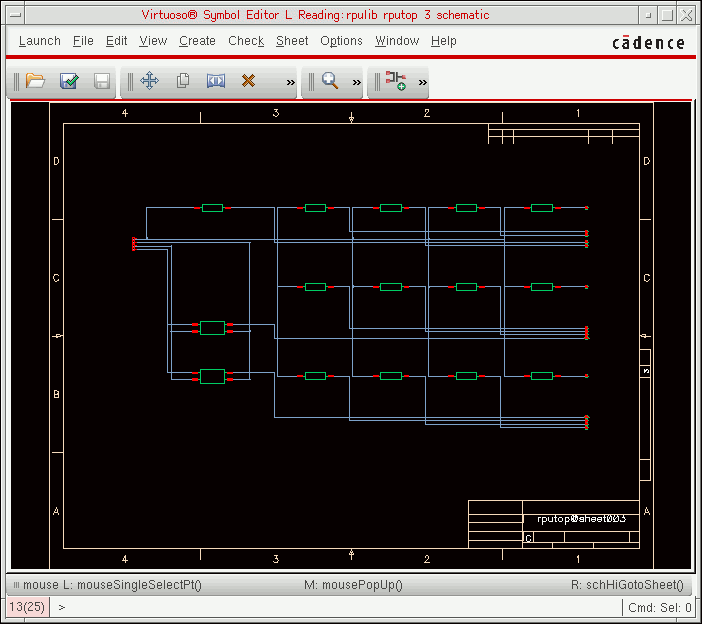702x624 pixels.
Task: Open the Window menu
Action: (397, 41)
